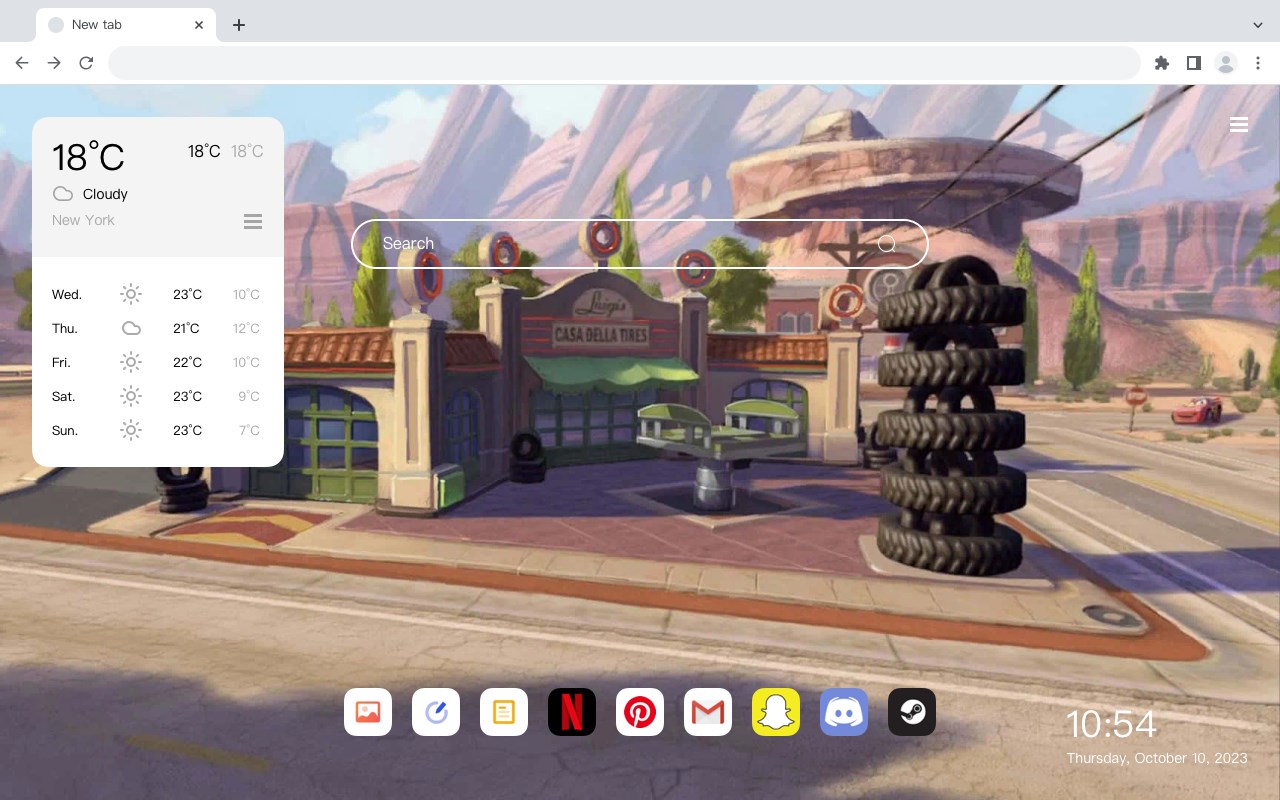
Task: Click the current 18°C temperature reading
Action: (x=88, y=157)
